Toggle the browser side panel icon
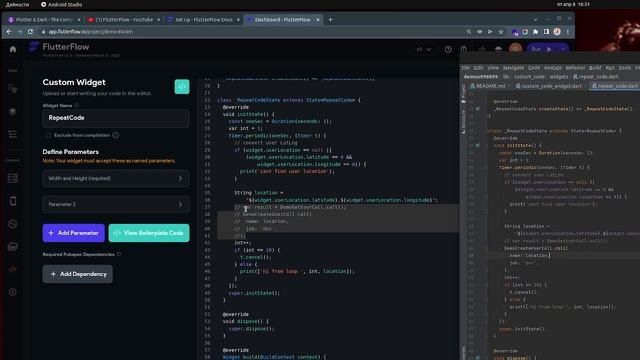 (x=546, y=31)
